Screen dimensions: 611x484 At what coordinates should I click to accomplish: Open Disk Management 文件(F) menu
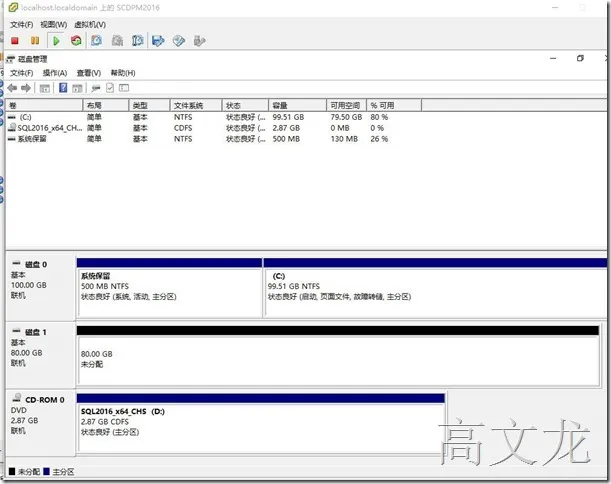21,73
